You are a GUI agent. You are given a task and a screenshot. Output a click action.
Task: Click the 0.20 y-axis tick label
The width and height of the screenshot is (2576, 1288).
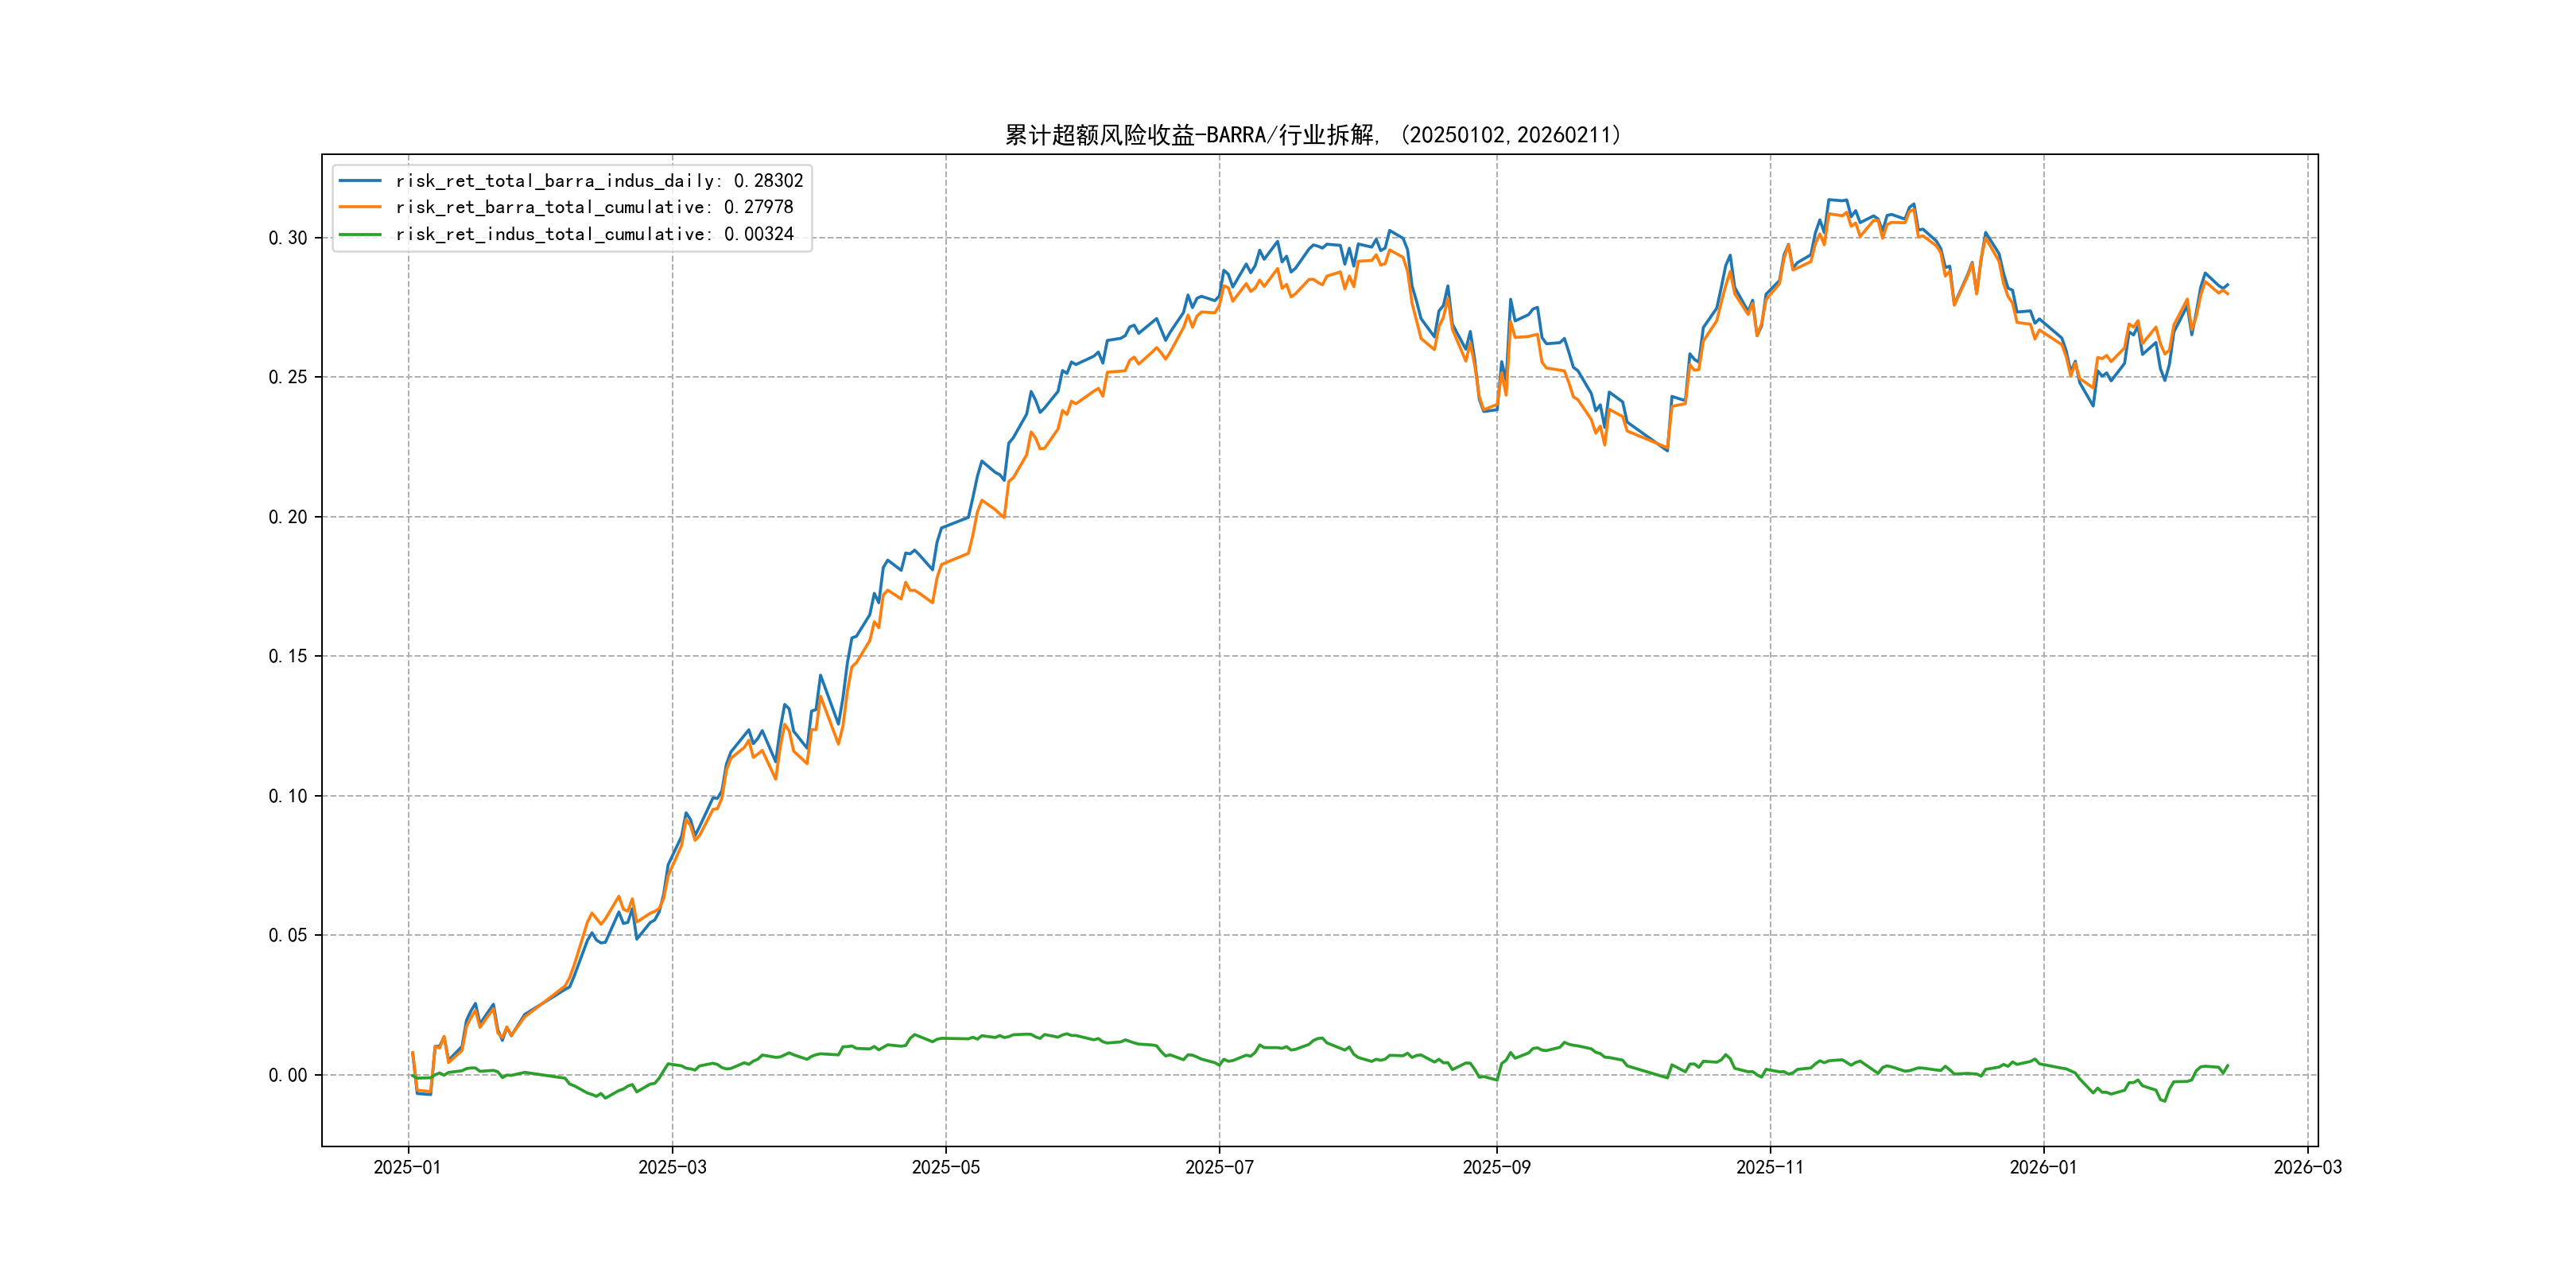(288, 517)
